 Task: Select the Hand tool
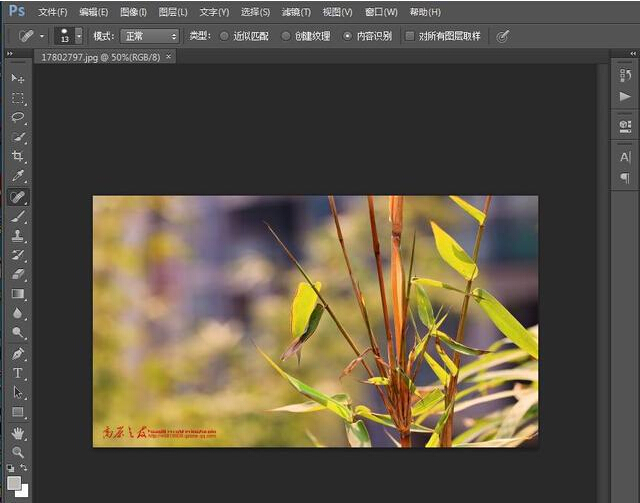18,433
